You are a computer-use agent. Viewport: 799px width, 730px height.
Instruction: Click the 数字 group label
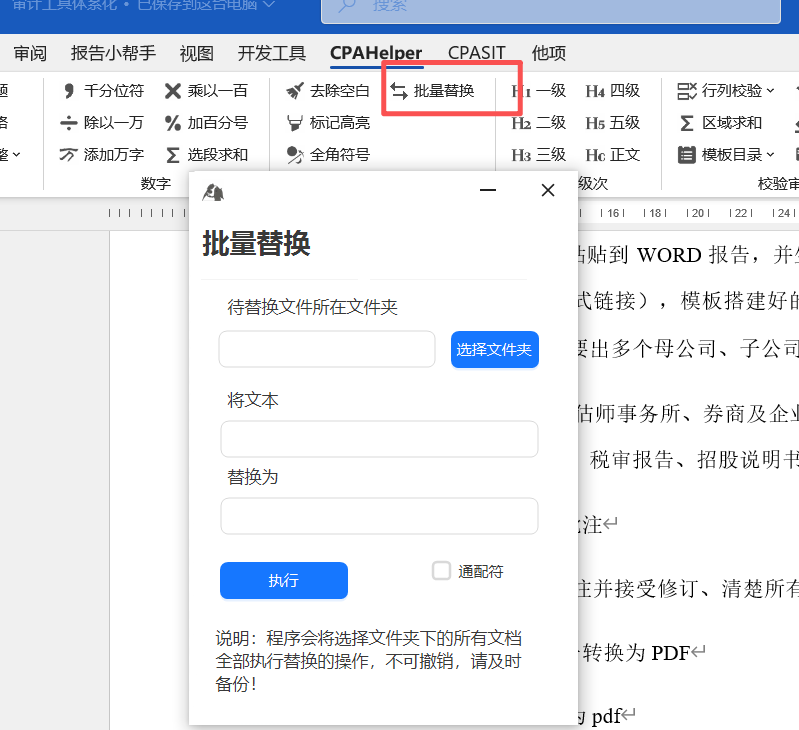(x=155, y=183)
